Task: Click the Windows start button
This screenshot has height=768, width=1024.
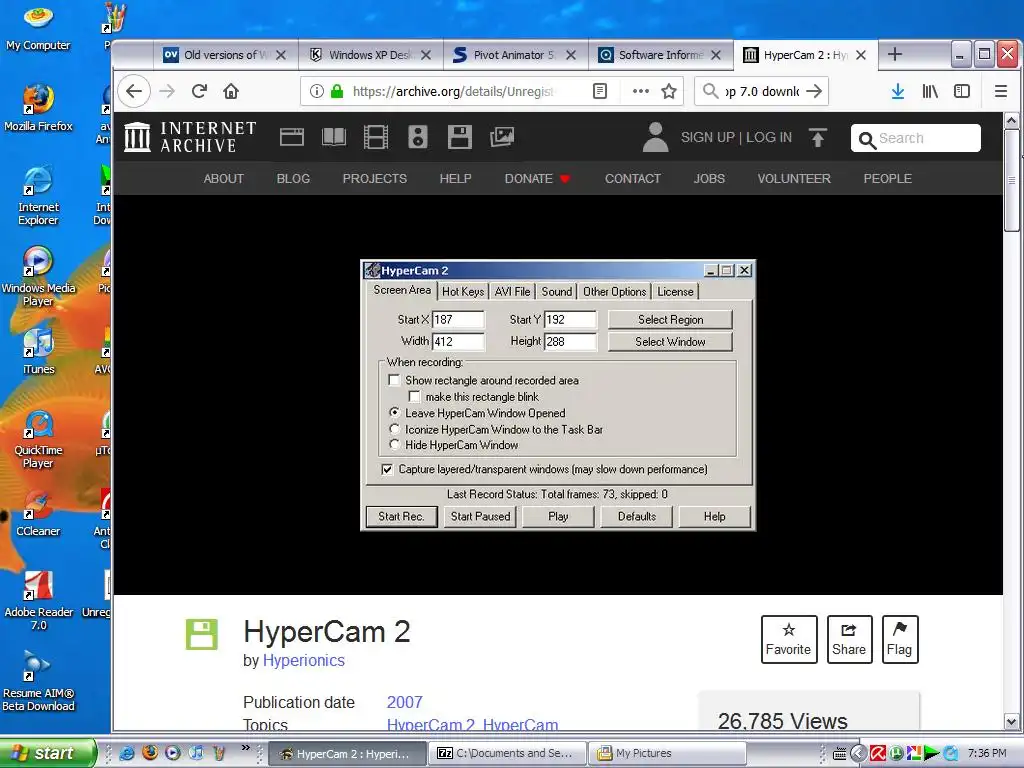Action: 48,753
